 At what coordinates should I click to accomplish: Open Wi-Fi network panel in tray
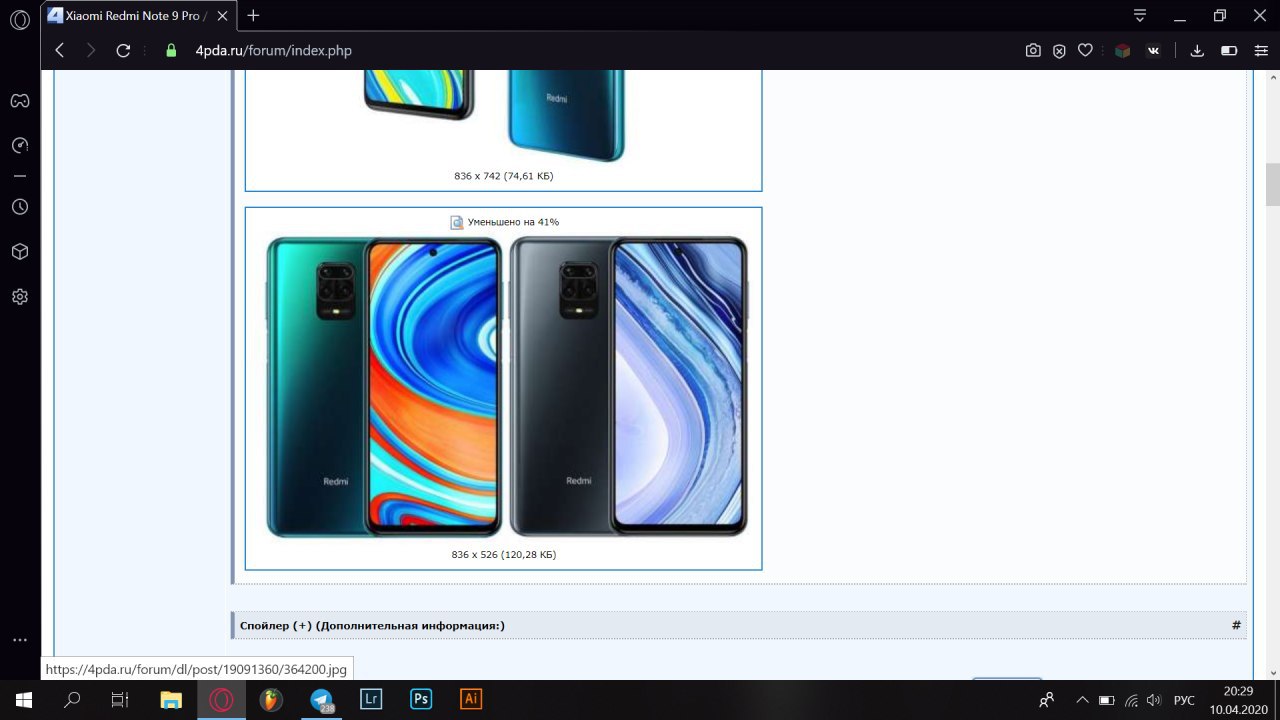1131,700
